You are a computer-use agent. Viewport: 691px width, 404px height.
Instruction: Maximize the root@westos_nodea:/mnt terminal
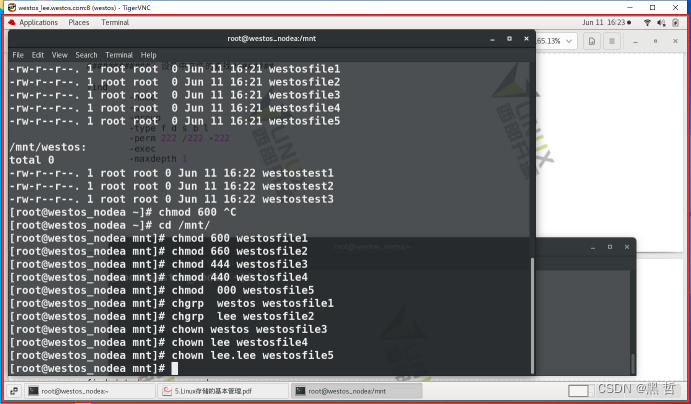(509, 39)
